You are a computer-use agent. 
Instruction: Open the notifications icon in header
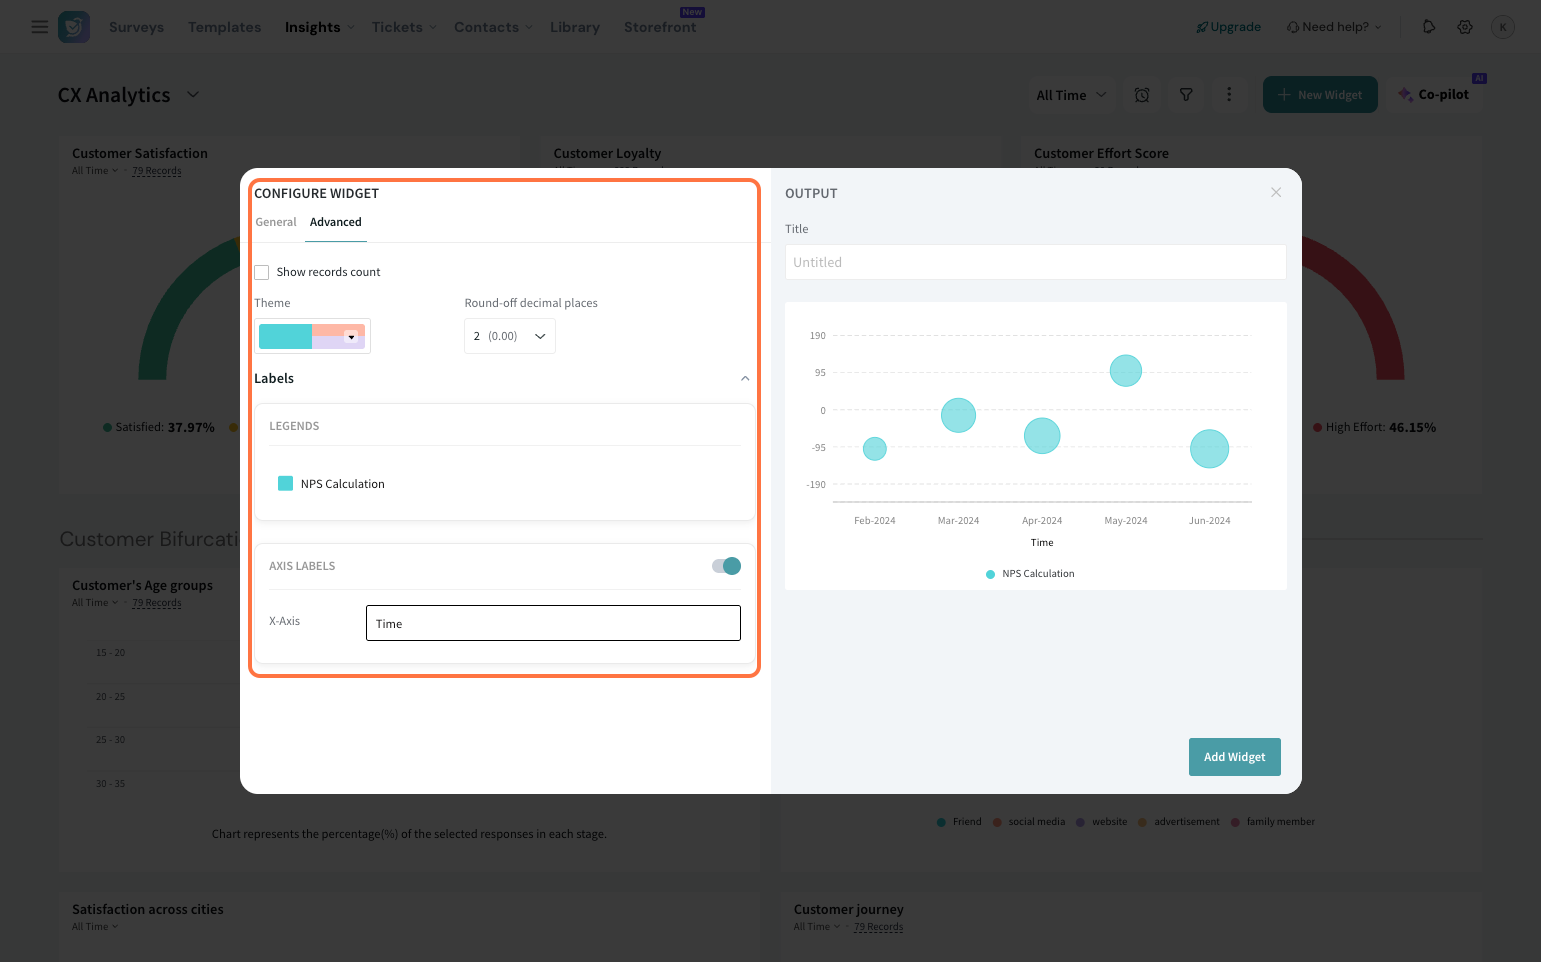point(1429,27)
